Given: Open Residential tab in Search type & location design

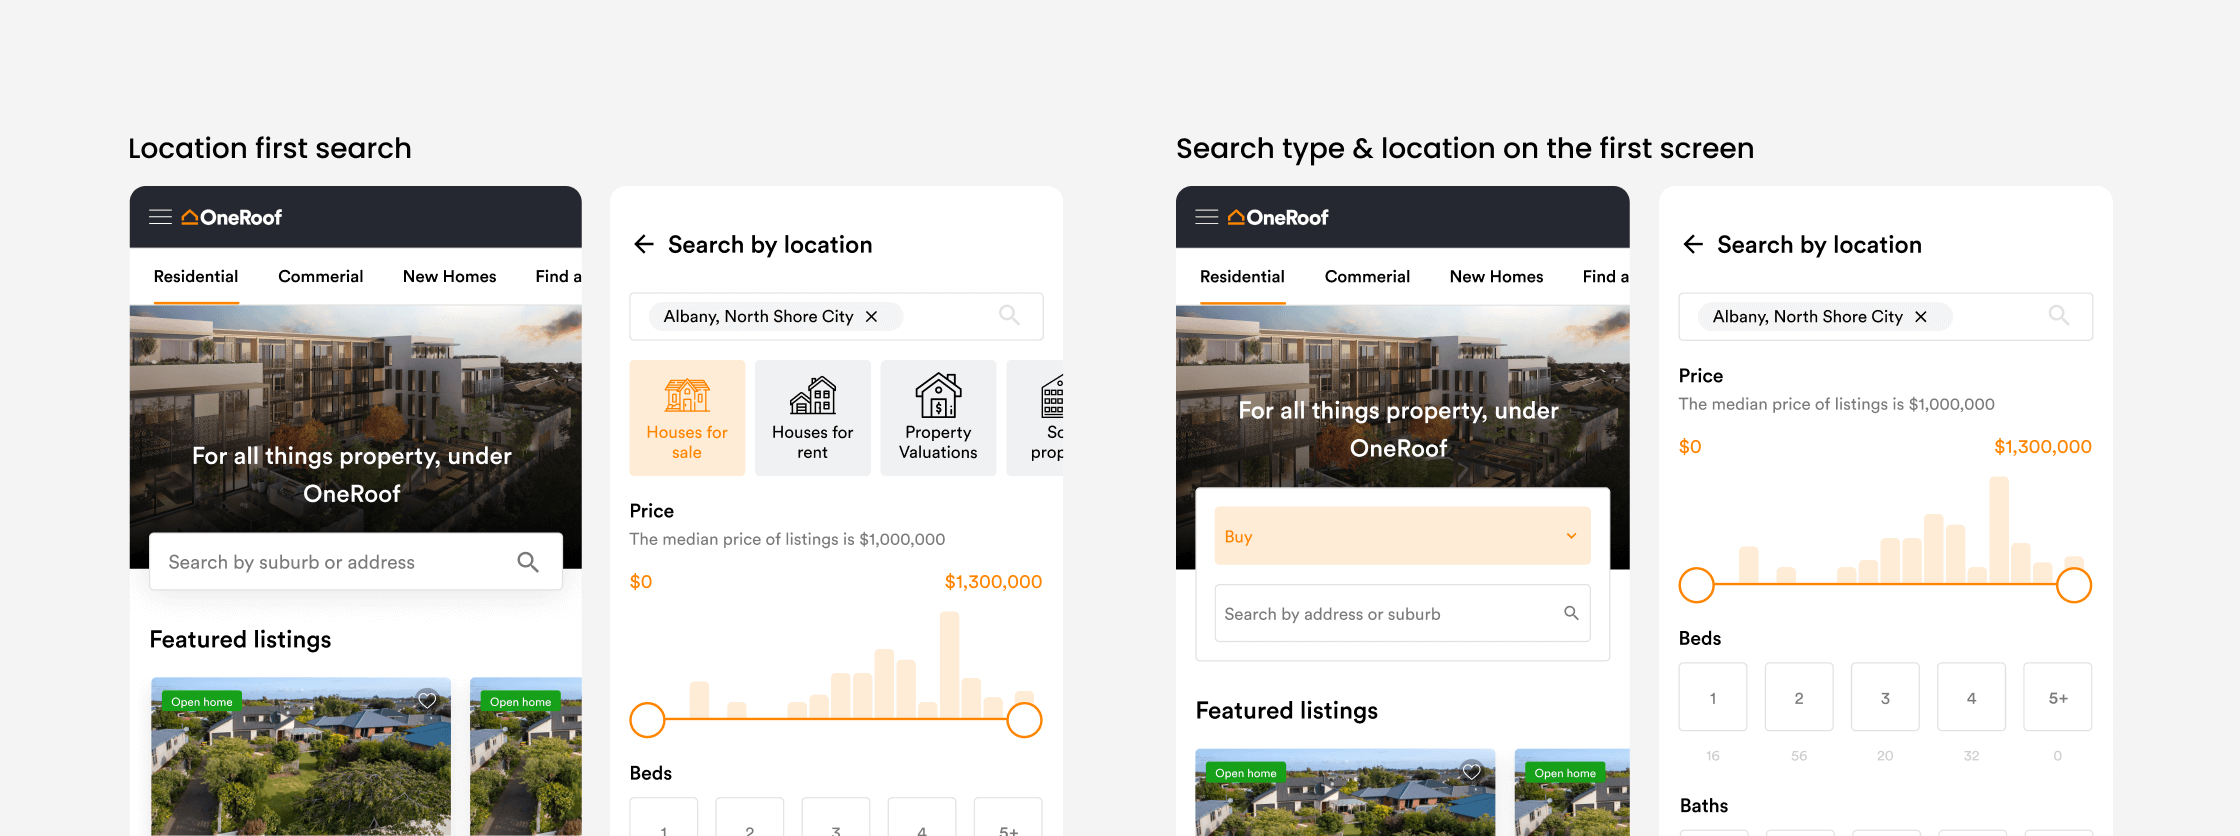Looking at the screenshot, I should pos(1242,276).
